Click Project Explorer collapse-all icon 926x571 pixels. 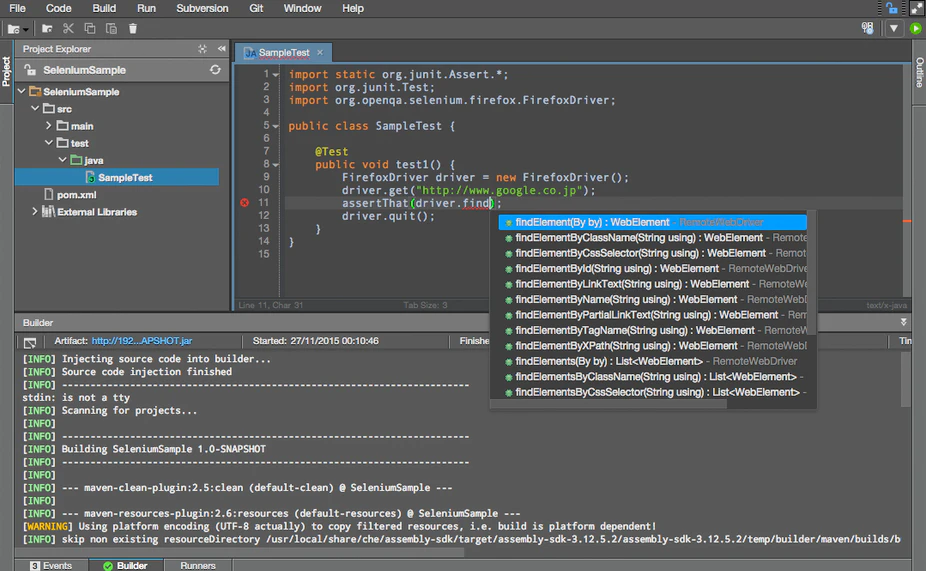203,49
